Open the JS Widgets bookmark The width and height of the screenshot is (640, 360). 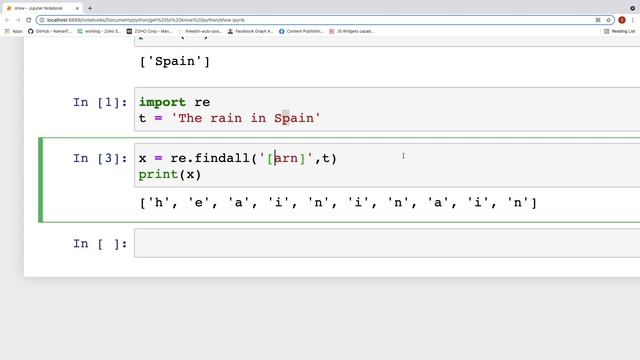coord(351,31)
